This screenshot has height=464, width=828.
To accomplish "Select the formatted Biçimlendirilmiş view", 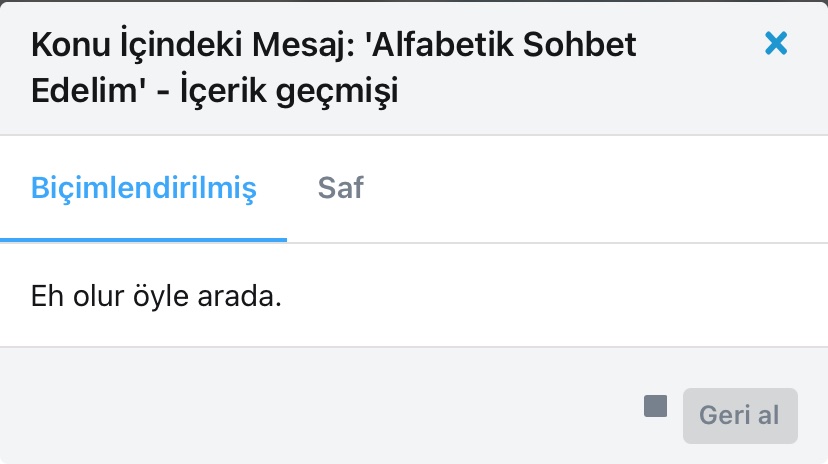I will point(144,188).
